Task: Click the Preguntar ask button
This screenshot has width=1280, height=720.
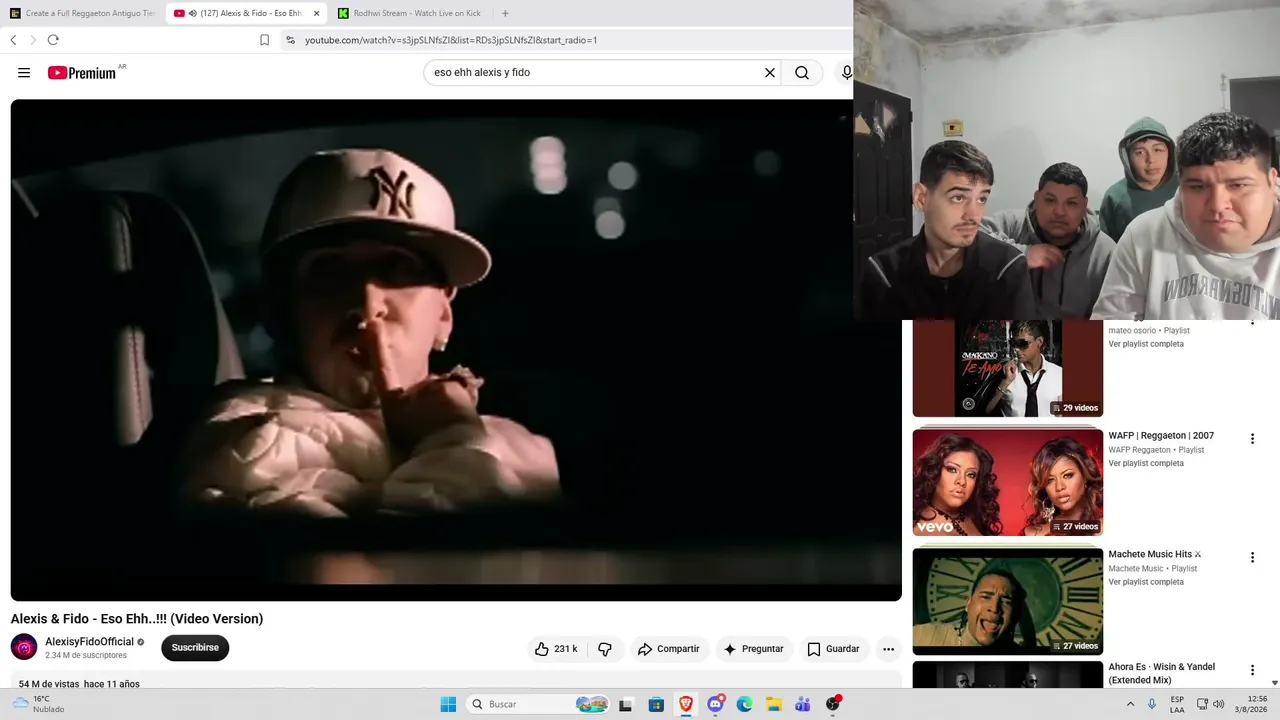Action: click(753, 649)
